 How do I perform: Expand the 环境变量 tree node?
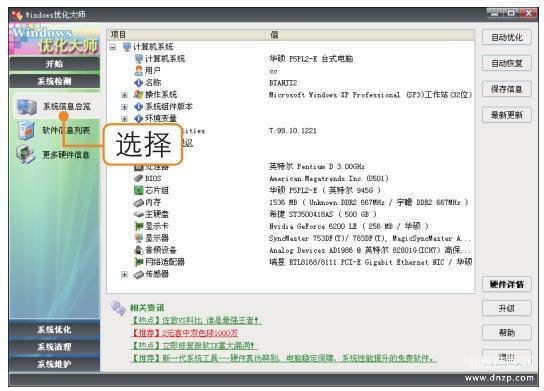pyautogui.click(x=124, y=119)
